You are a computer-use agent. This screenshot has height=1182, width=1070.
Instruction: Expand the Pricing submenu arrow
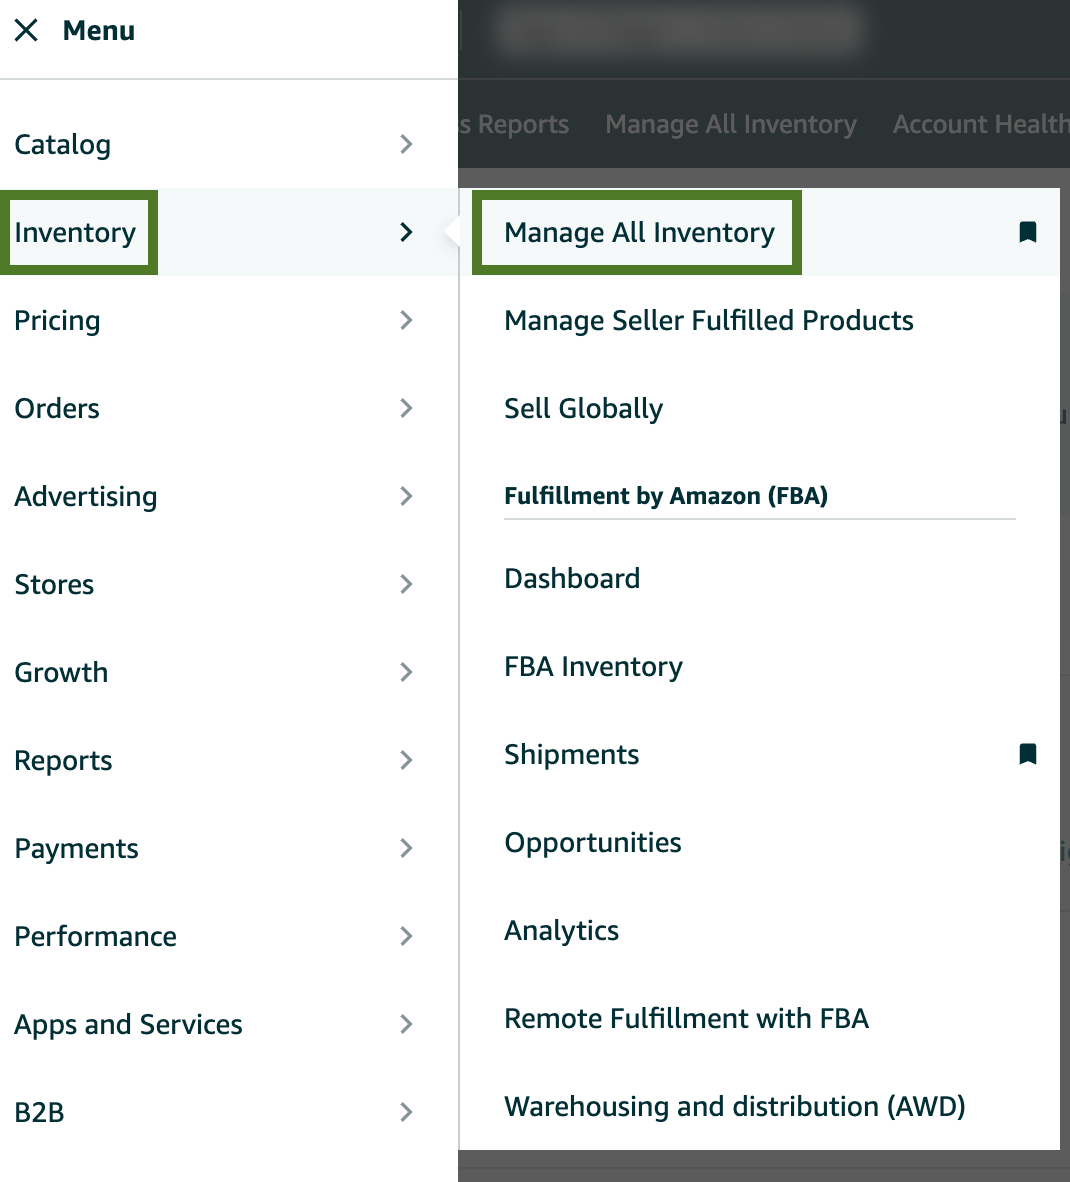(406, 320)
